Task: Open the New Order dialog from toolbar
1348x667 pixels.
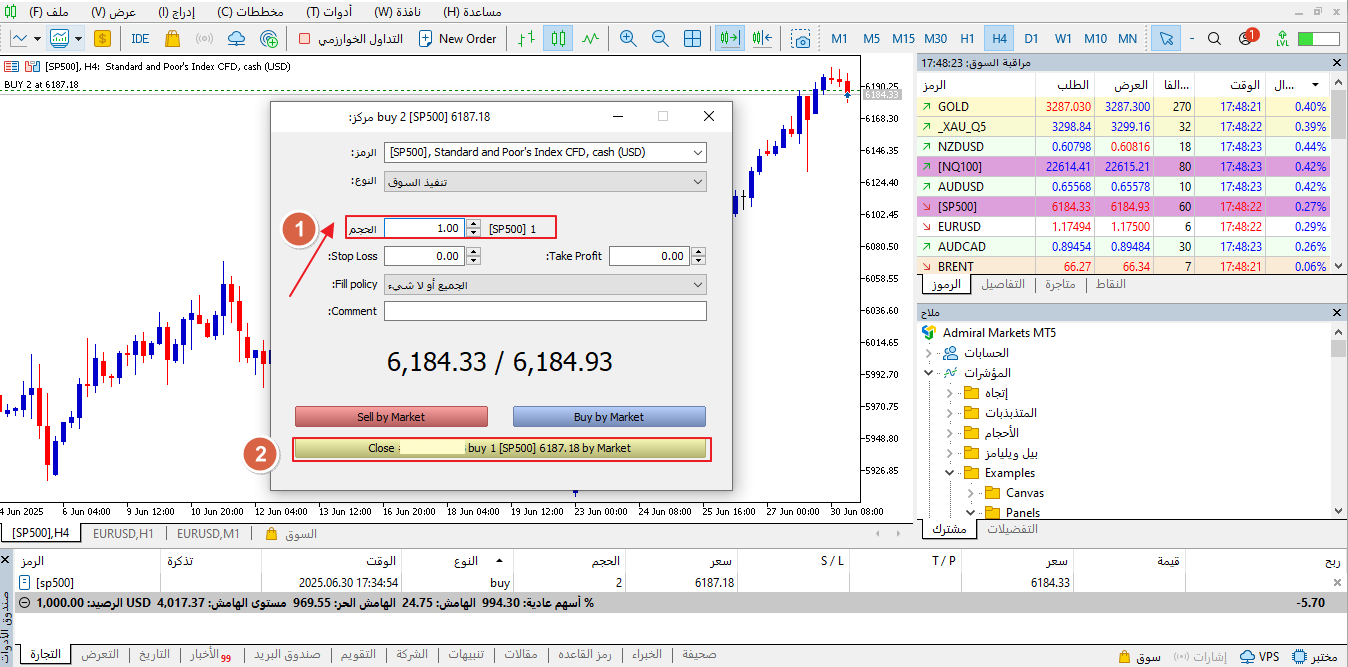Action: (457, 38)
